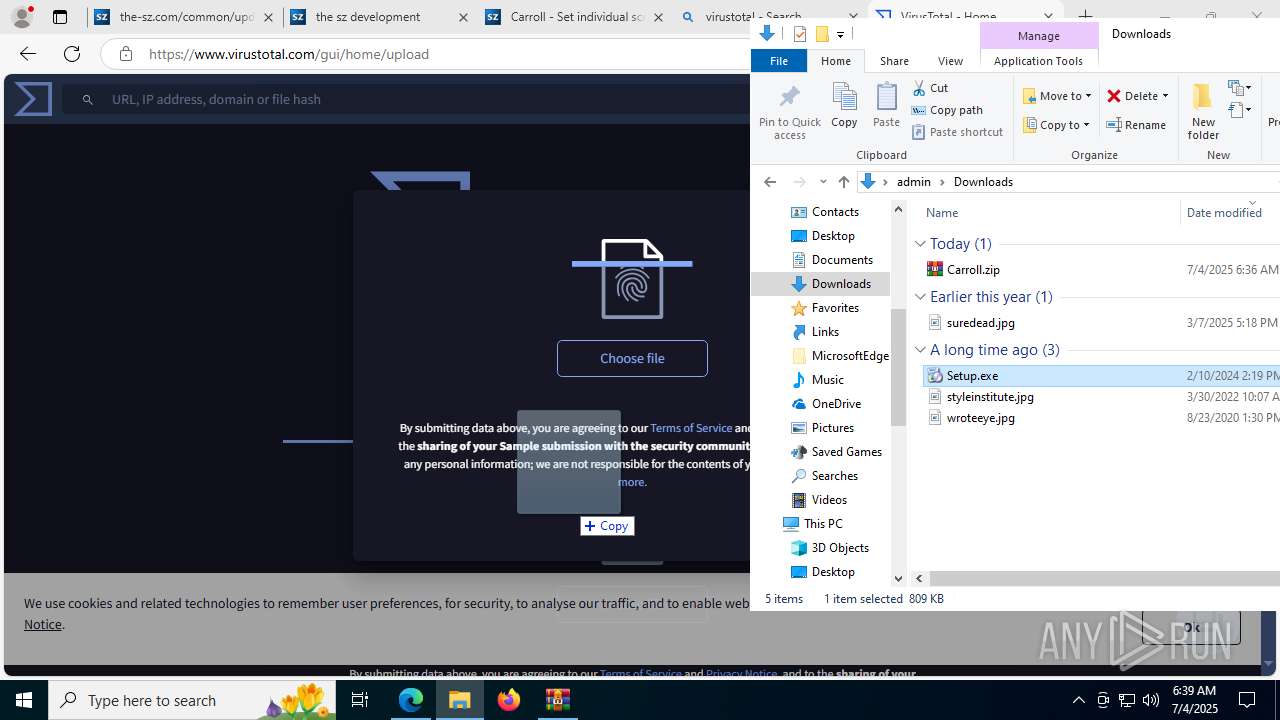Screen dimensions: 1280x720
Task: Switch to 'the sz development' browser tab
Action: point(379,17)
